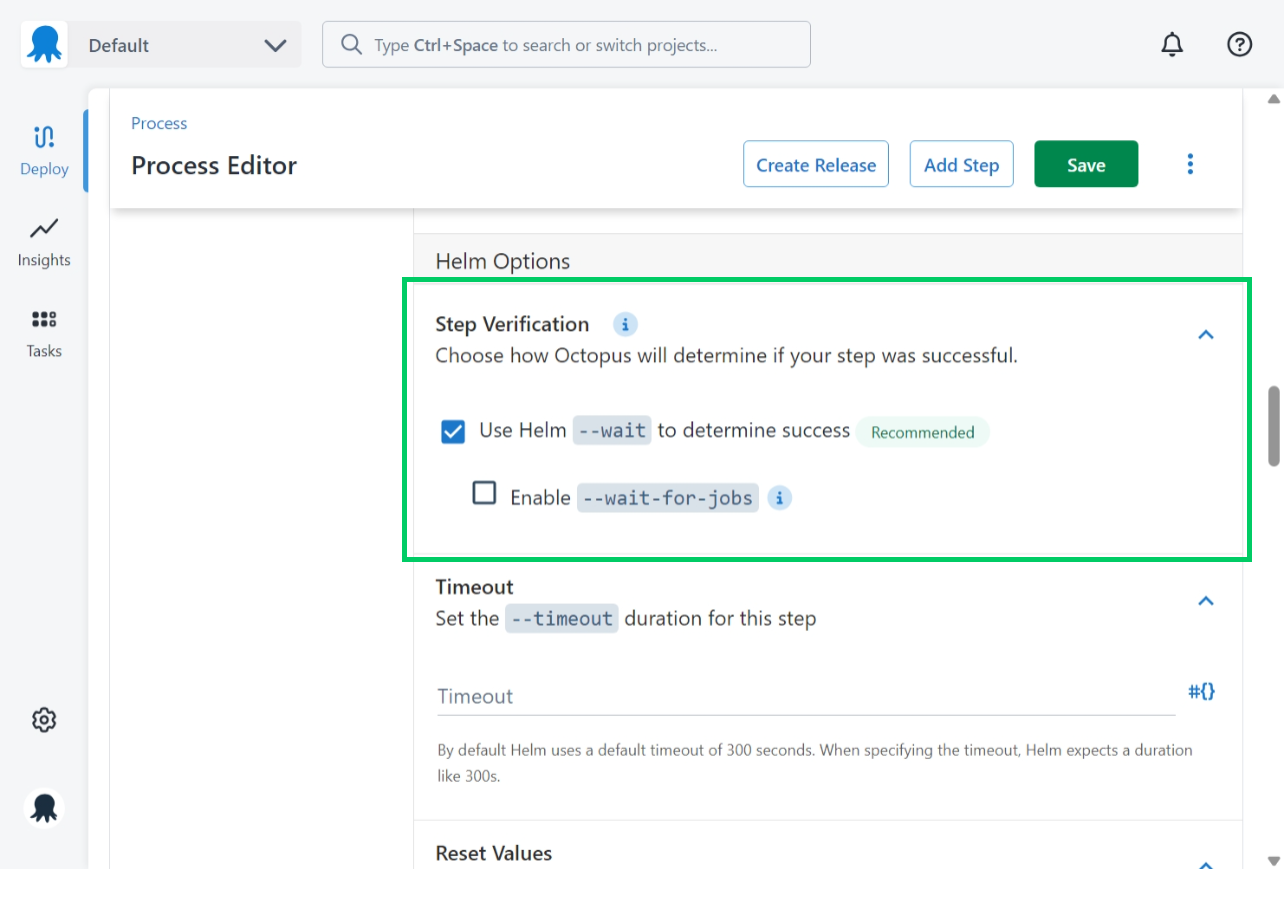The image size is (1284, 900).
Task: Open the help question mark menu
Action: (1240, 45)
